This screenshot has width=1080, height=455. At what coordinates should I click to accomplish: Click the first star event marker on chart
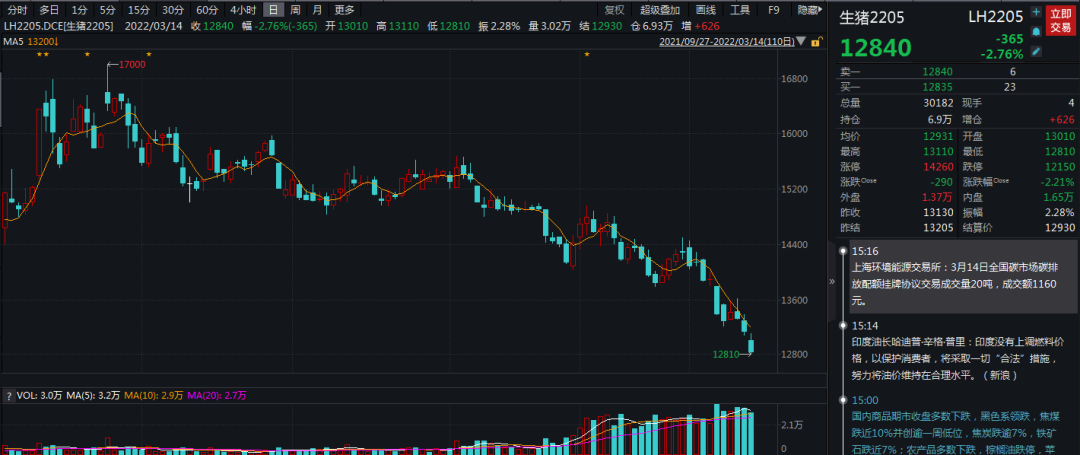pyautogui.click(x=39, y=54)
